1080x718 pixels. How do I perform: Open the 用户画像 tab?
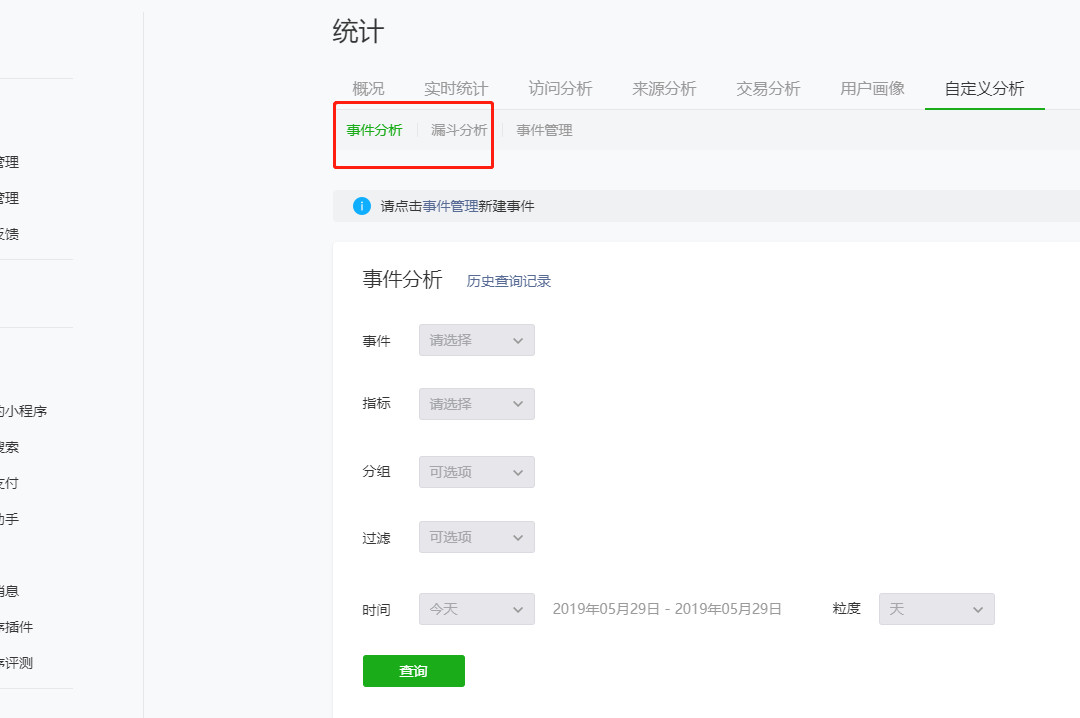pyautogui.click(x=872, y=89)
